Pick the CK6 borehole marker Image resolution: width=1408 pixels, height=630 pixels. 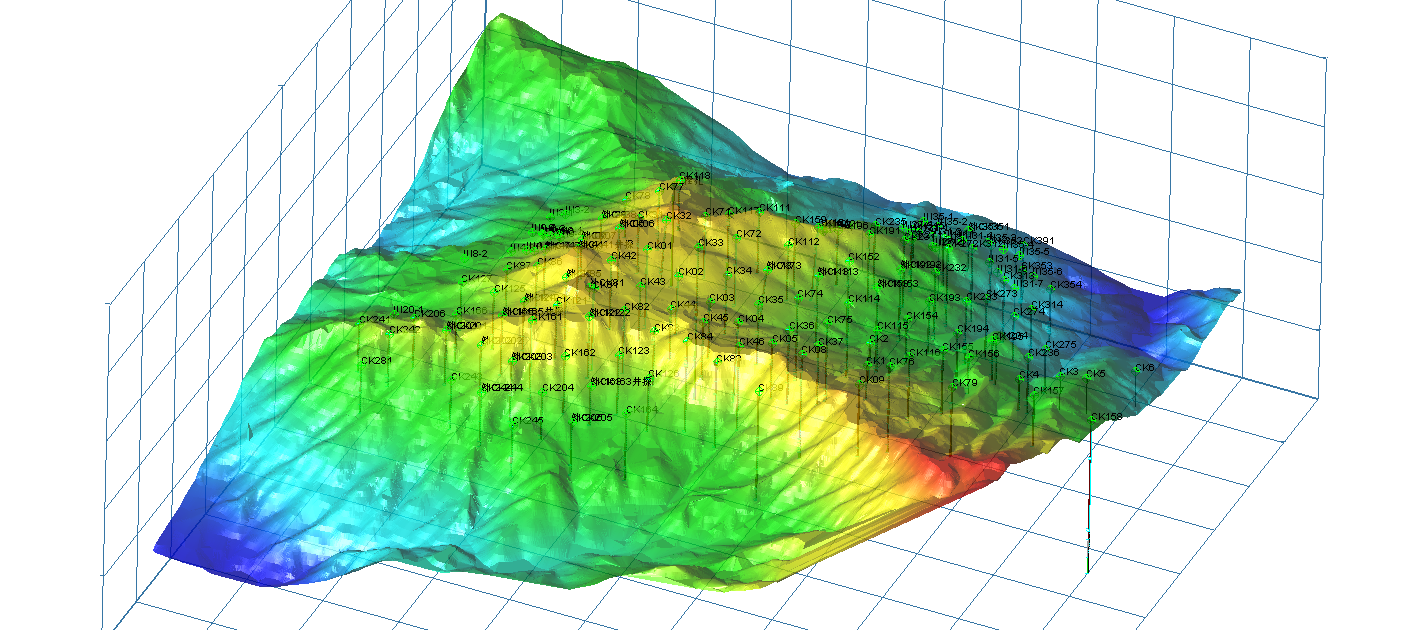pos(1136,369)
